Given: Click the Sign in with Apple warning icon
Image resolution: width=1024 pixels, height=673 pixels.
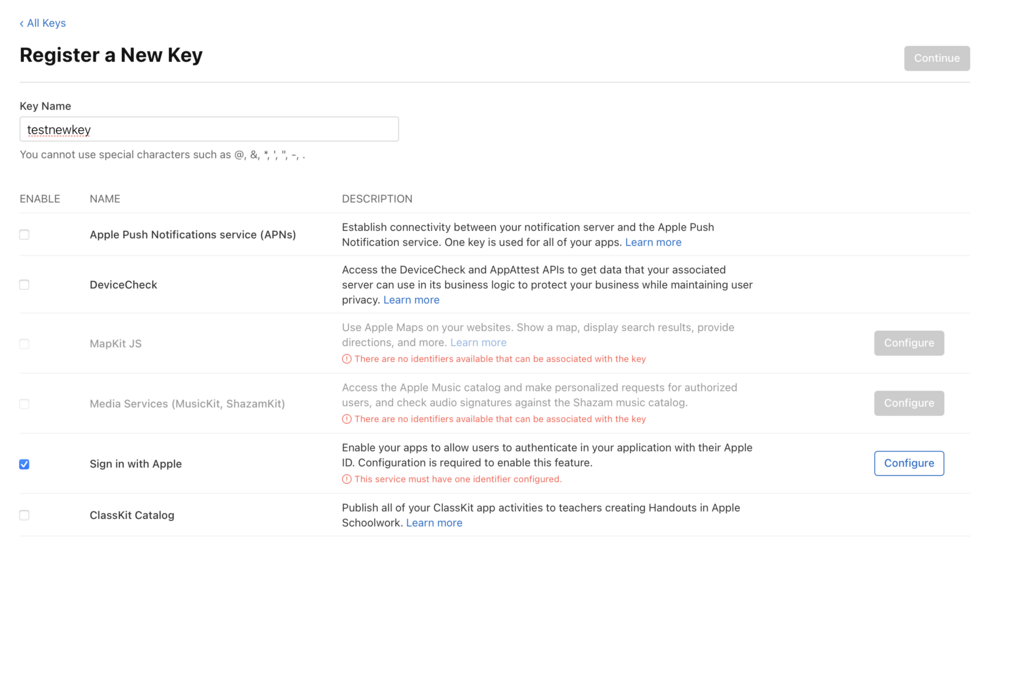Looking at the screenshot, I should (347, 479).
